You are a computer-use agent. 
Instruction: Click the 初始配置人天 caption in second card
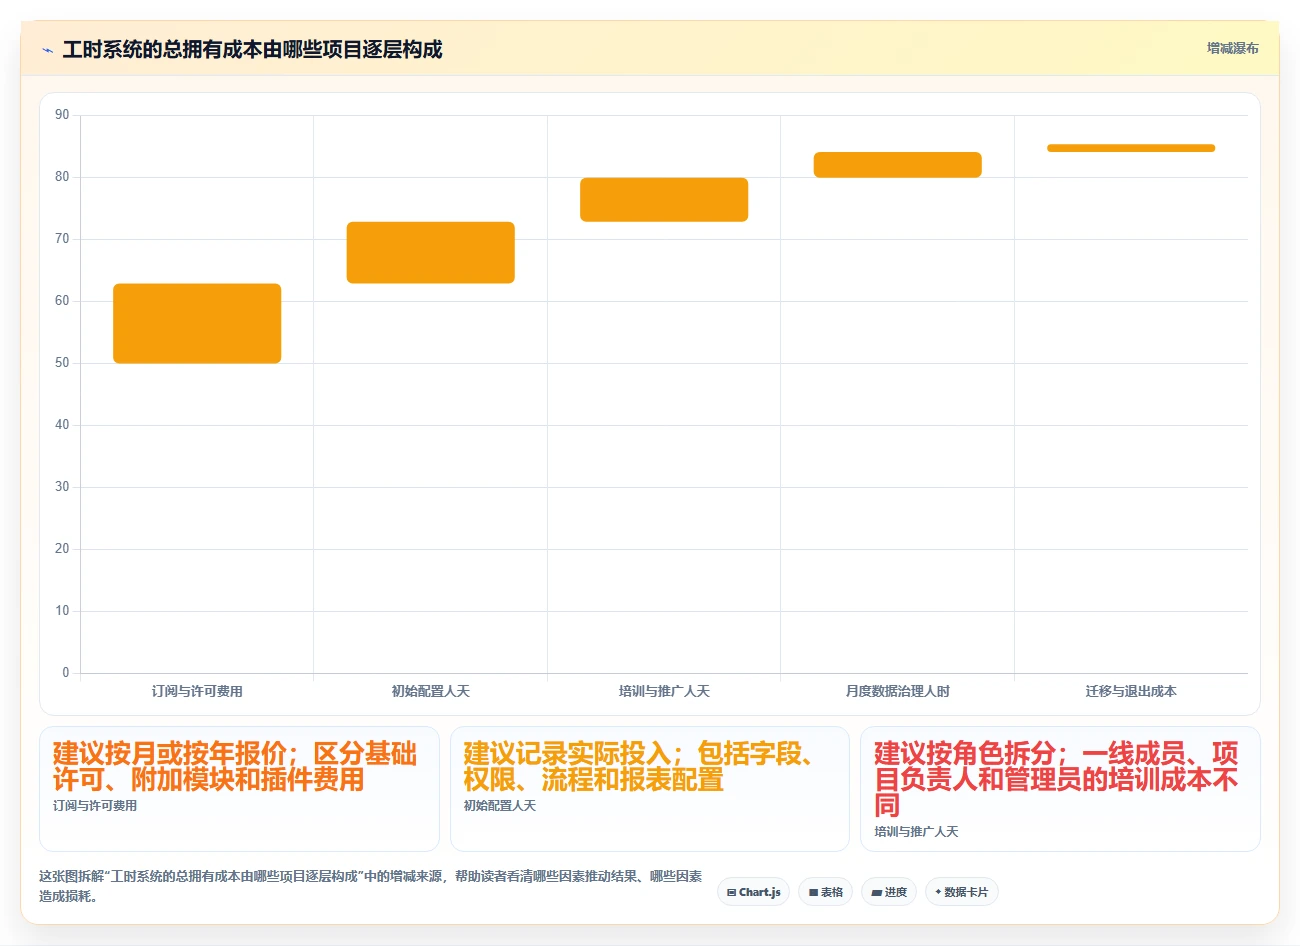click(500, 806)
